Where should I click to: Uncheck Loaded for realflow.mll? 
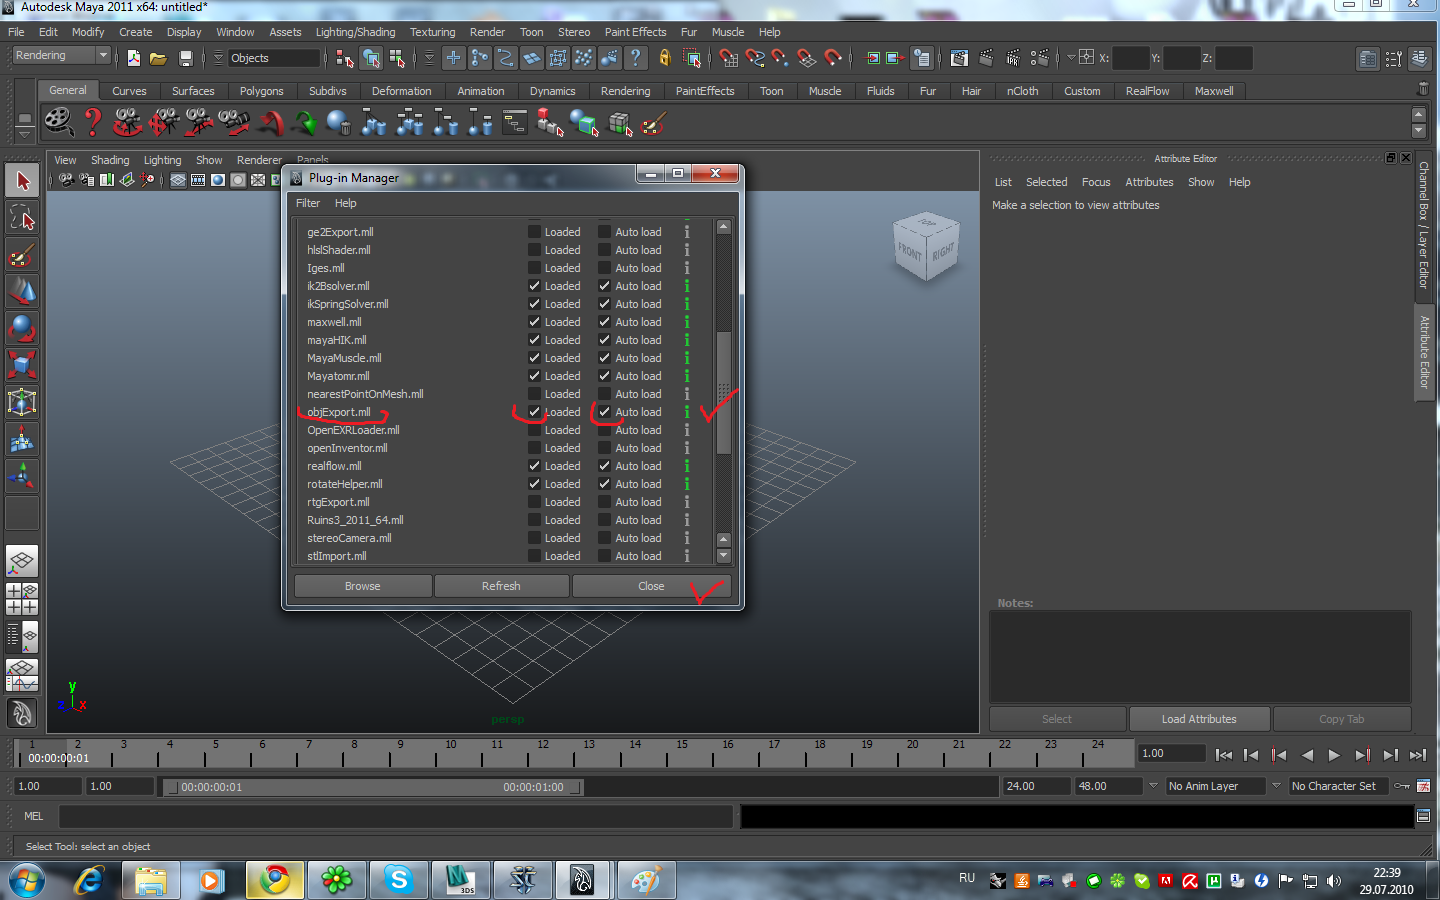pyautogui.click(x=535, y=466)
